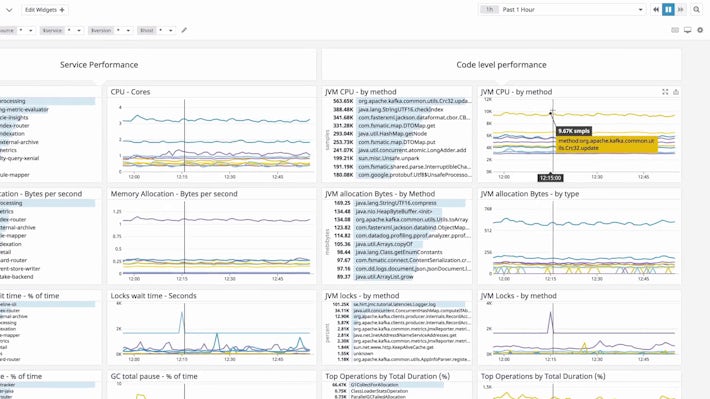Edit template variables with pencil icon
The width and height of the screenshot is (710, 399).
(184, 30)
